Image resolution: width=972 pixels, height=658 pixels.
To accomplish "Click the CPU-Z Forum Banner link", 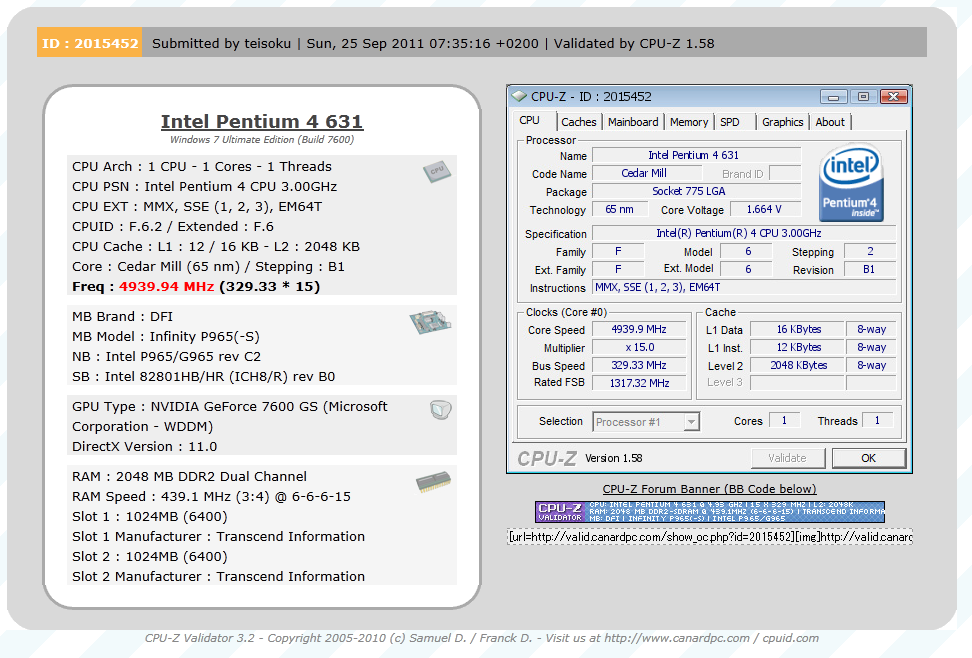I will (709, 489).
